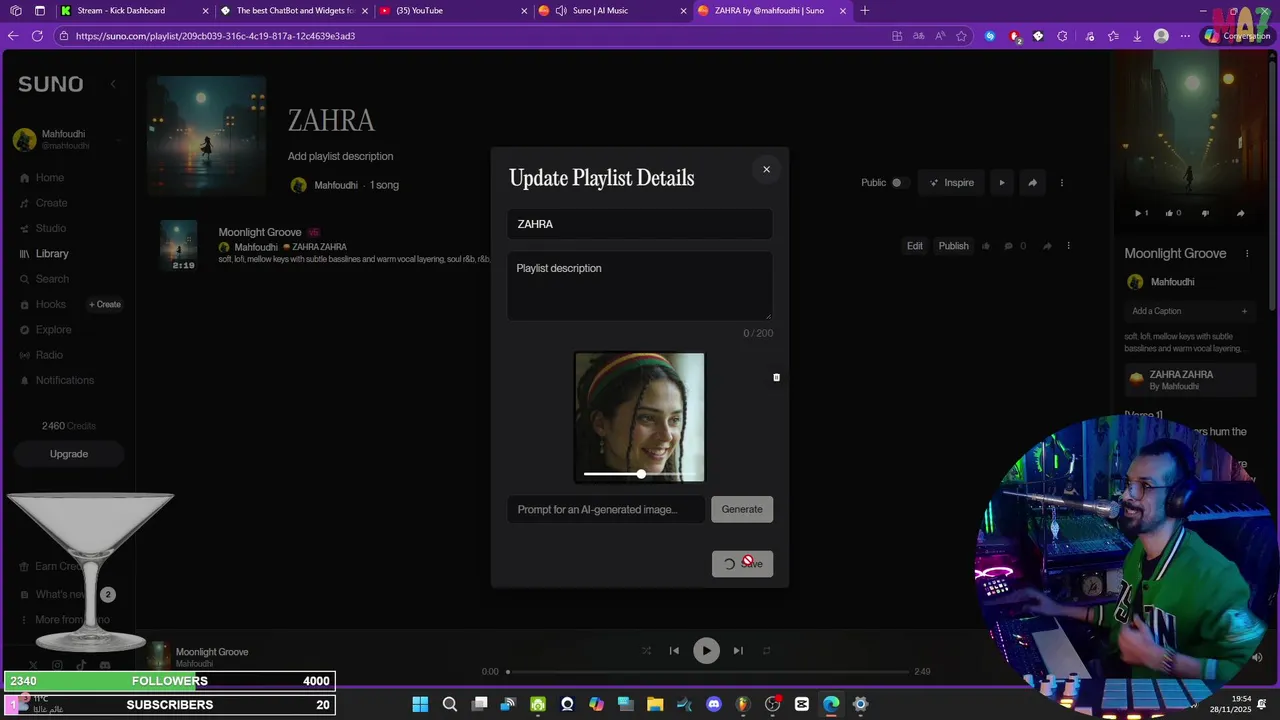Image resolution: width=1280 pixels, height=720 pixels.
Task: Click Add a Caption plus button
Action: [x=1244, y=311]
